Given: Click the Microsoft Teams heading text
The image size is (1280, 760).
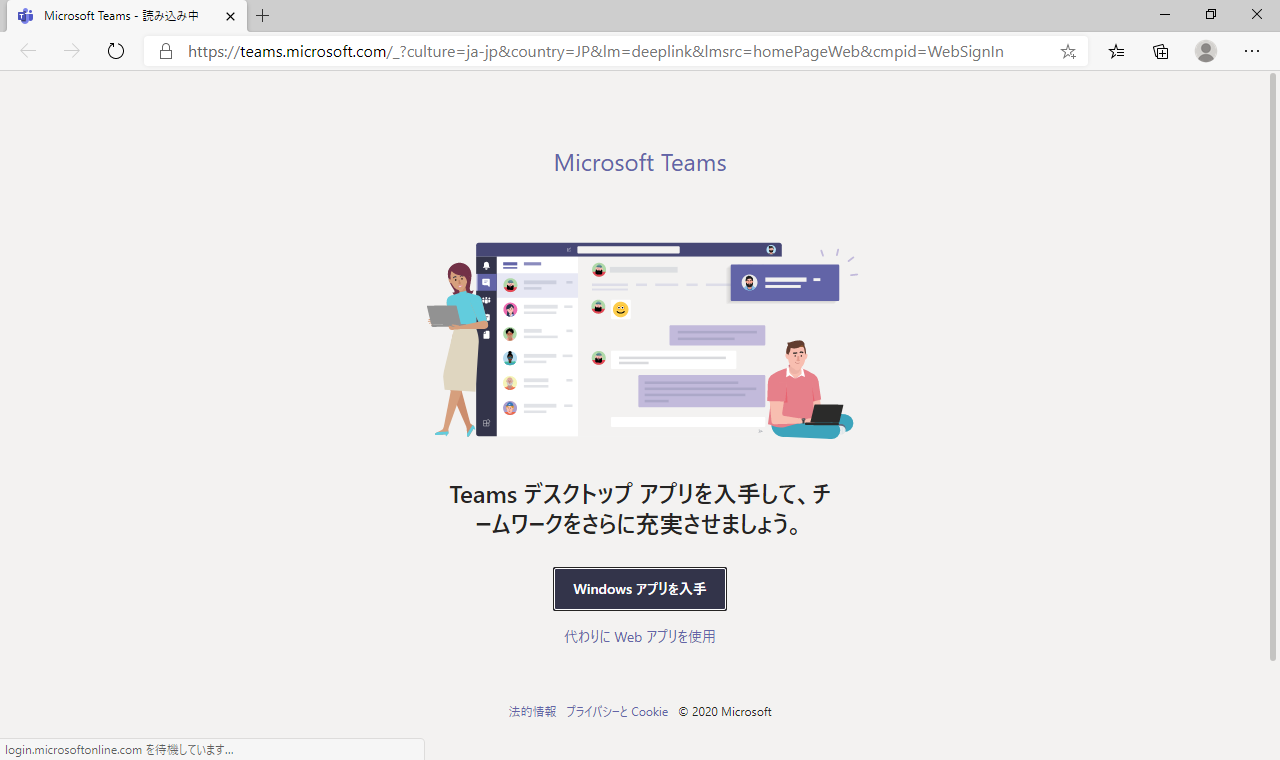Looking at the screenshot, I should [640, 163].
